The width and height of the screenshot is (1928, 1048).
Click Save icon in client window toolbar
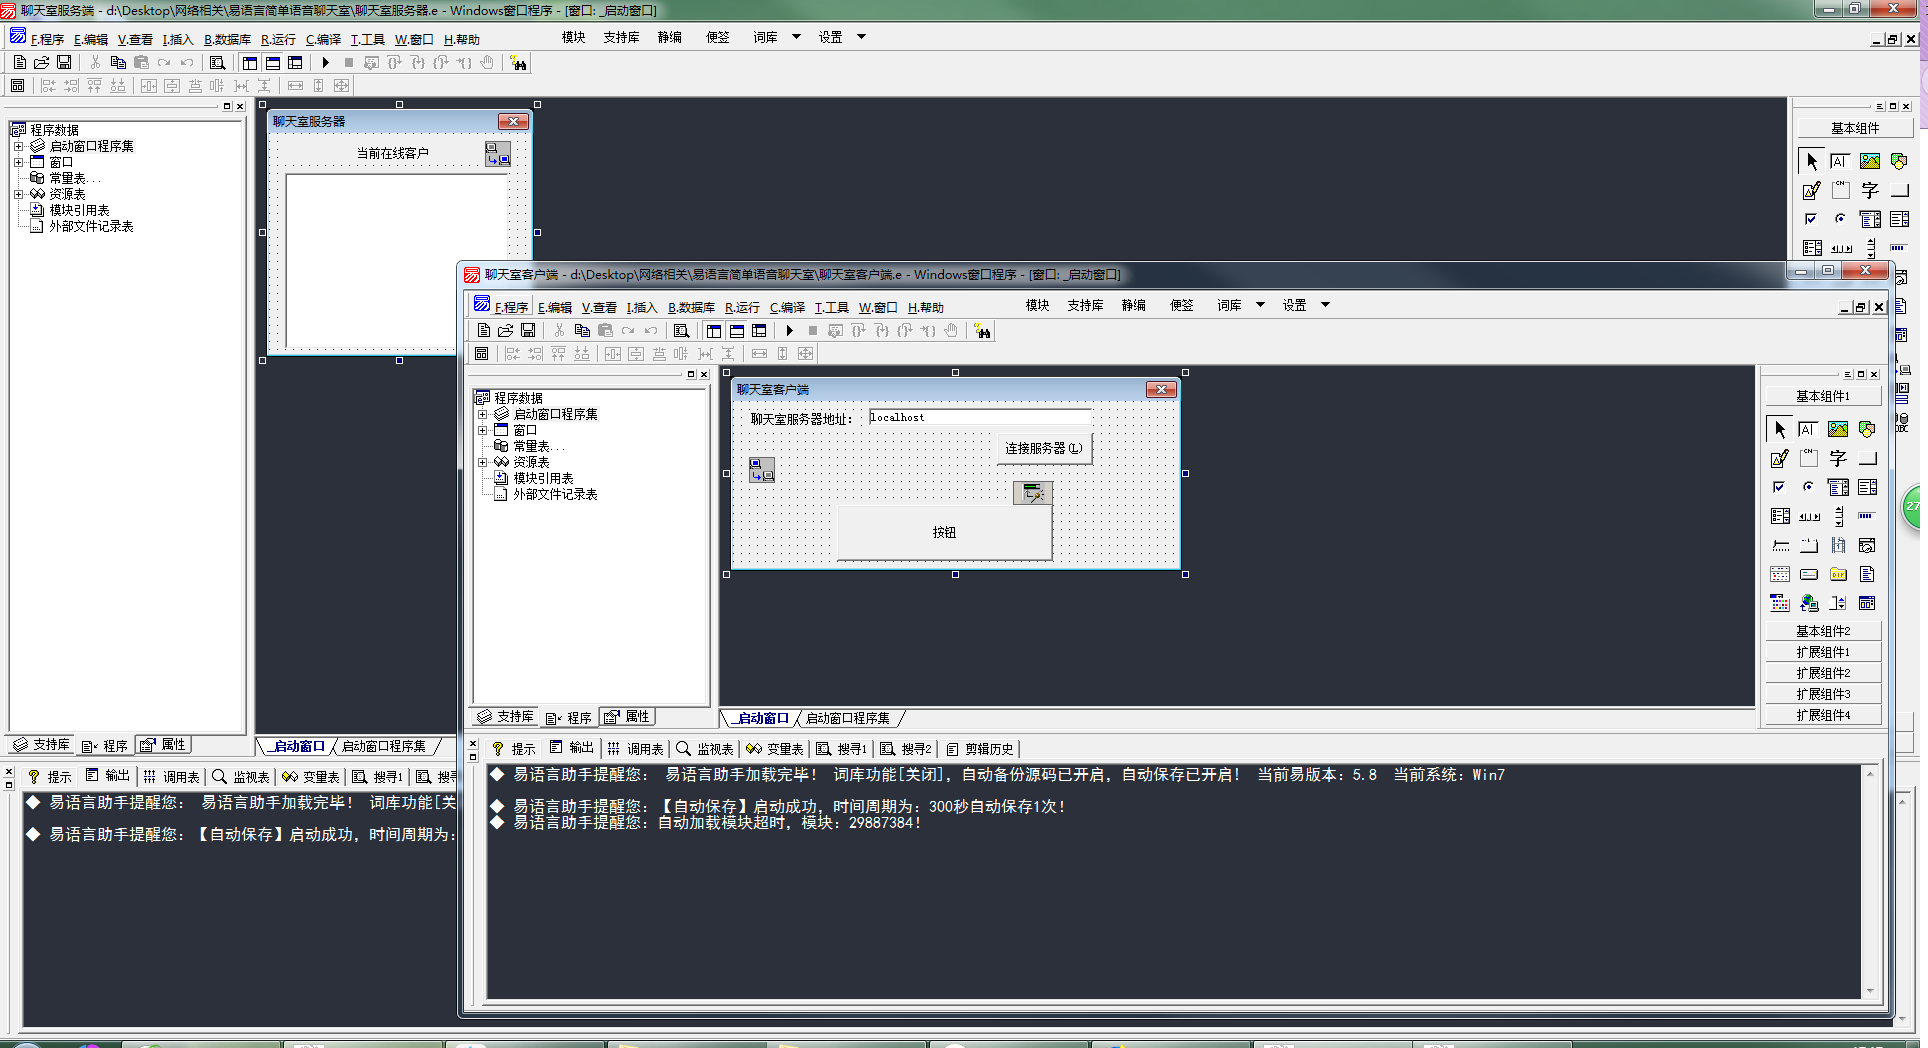[x=528, y=330]
